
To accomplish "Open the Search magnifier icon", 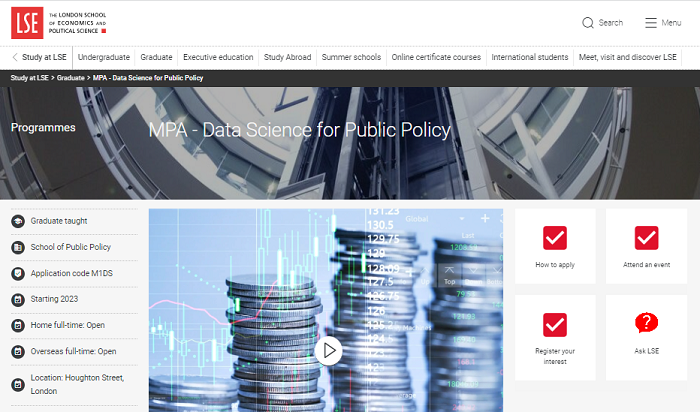I will [x=587, y=23].
